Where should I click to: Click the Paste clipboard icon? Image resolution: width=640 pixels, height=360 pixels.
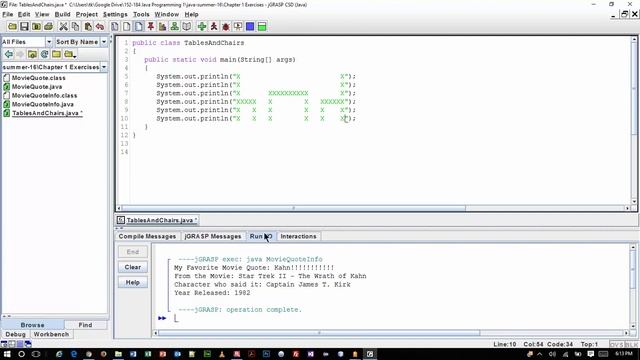(x=88, y=27)
